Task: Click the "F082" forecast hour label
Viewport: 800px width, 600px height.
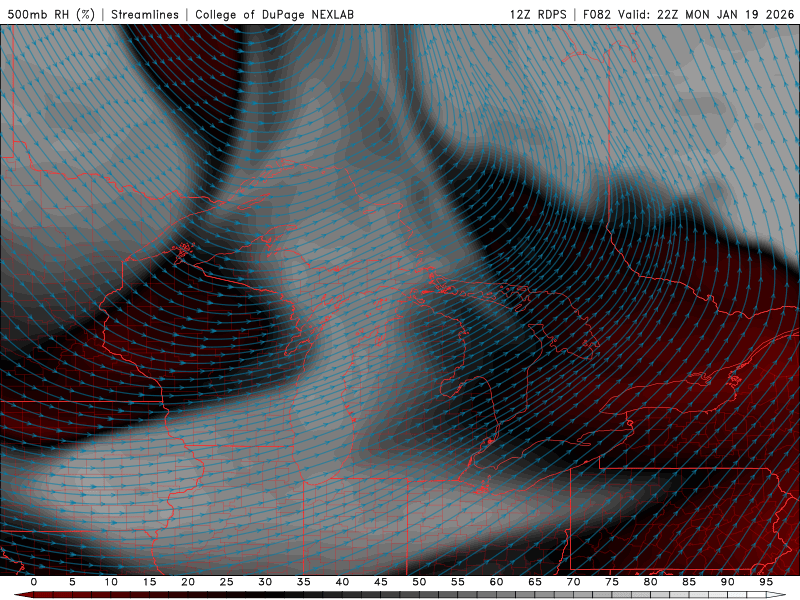Action: (596, 14)
